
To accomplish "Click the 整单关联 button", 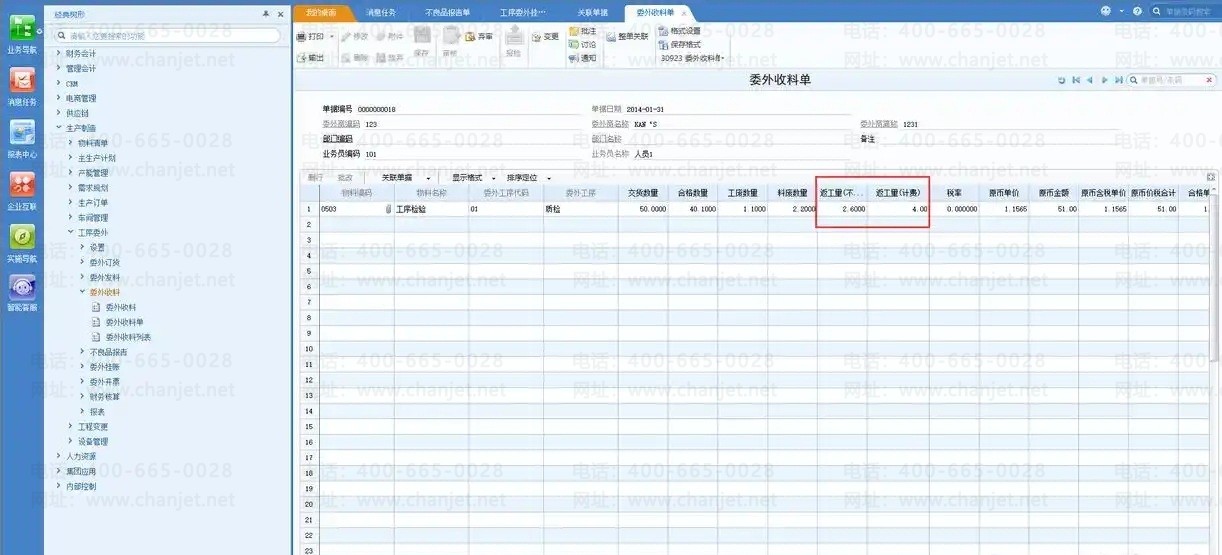I will click(626, 37).
